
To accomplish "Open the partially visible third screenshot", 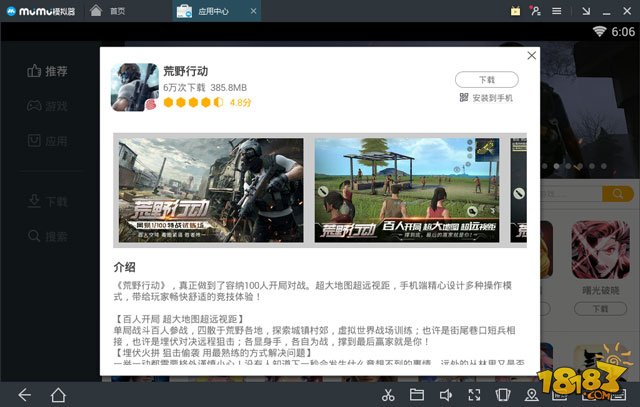I will (x=518, y=190).
